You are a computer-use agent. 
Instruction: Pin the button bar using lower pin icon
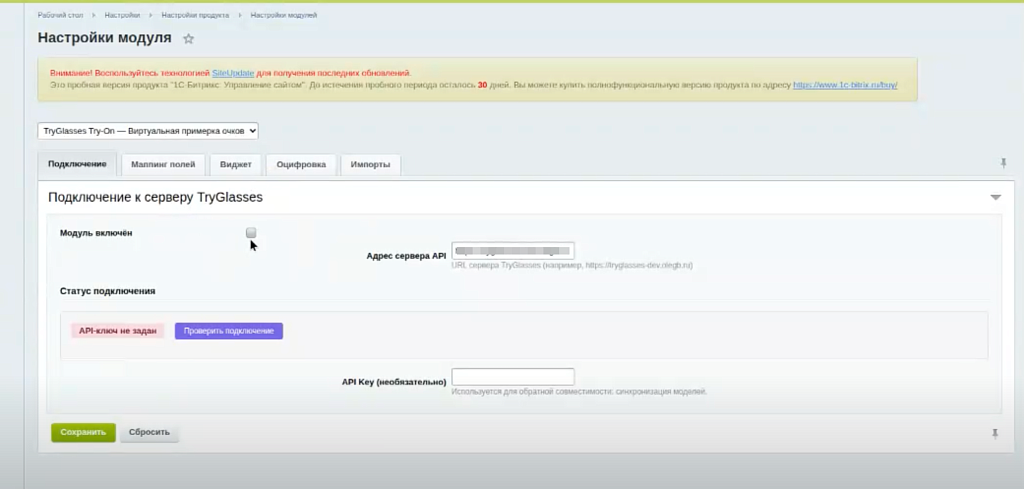pyautogui.click(x=995, y=434)
